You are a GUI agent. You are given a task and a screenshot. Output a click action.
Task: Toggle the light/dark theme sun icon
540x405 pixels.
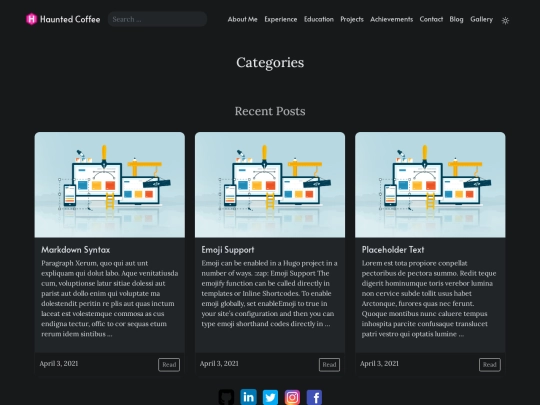[505, 21]
